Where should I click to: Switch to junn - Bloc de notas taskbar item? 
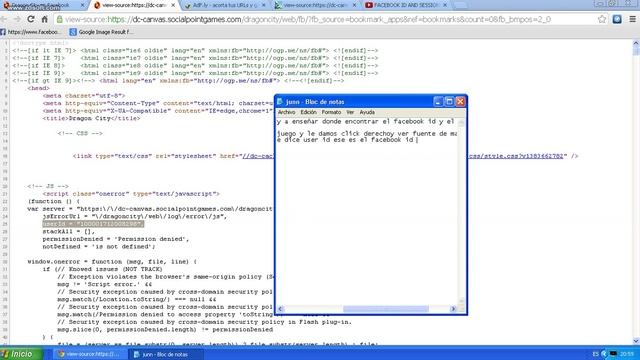(x=165, y=354)
